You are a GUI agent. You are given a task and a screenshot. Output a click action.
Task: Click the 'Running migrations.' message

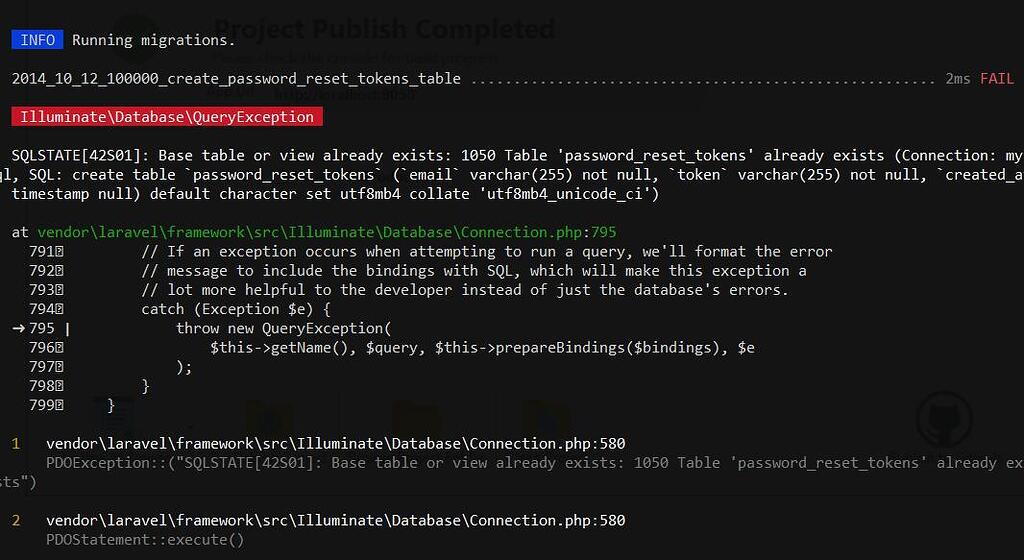point(153,40)
